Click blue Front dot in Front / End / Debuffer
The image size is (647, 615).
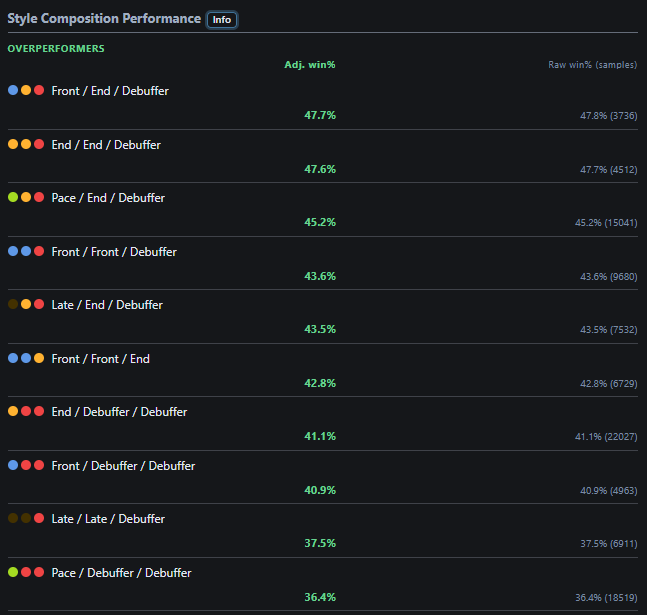tap(13, 90)
